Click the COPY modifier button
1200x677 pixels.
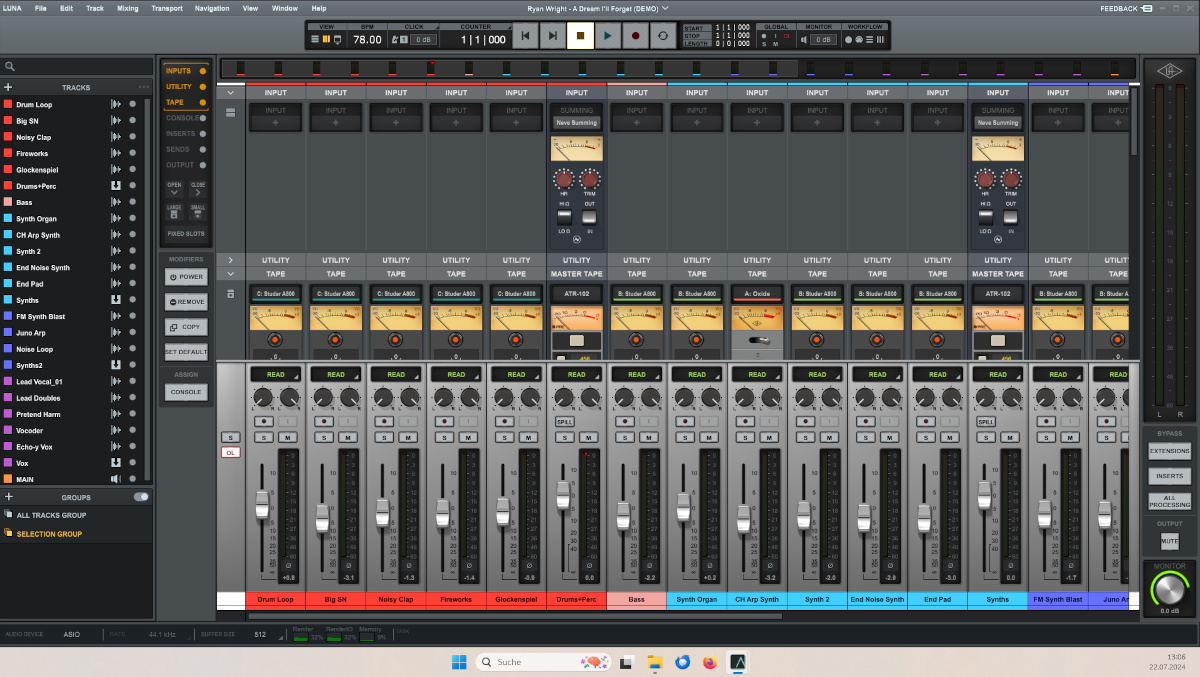[x=186, y=327]
